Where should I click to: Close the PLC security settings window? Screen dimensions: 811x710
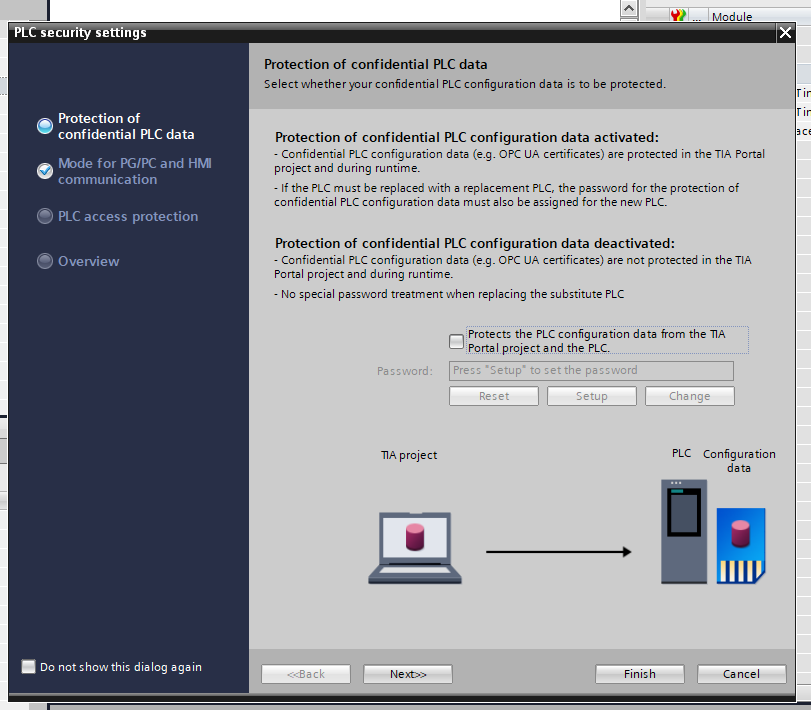click(785, 33)
